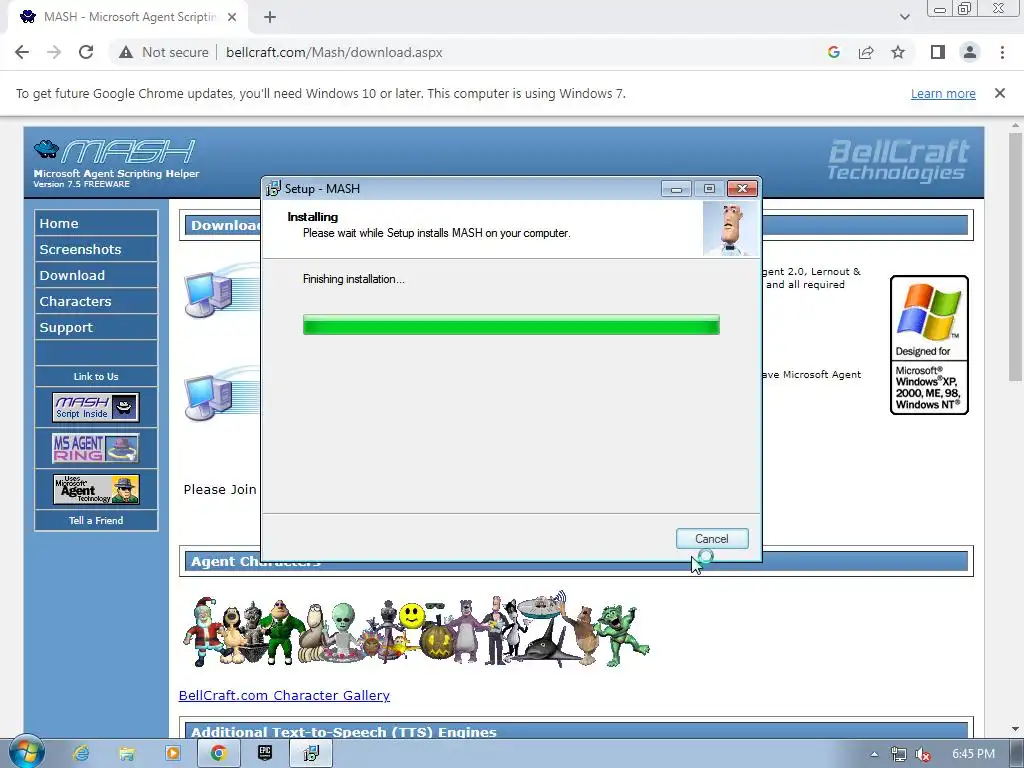
Task: Minimize the Setup - MASH dialog
Action: pos(676,189)
